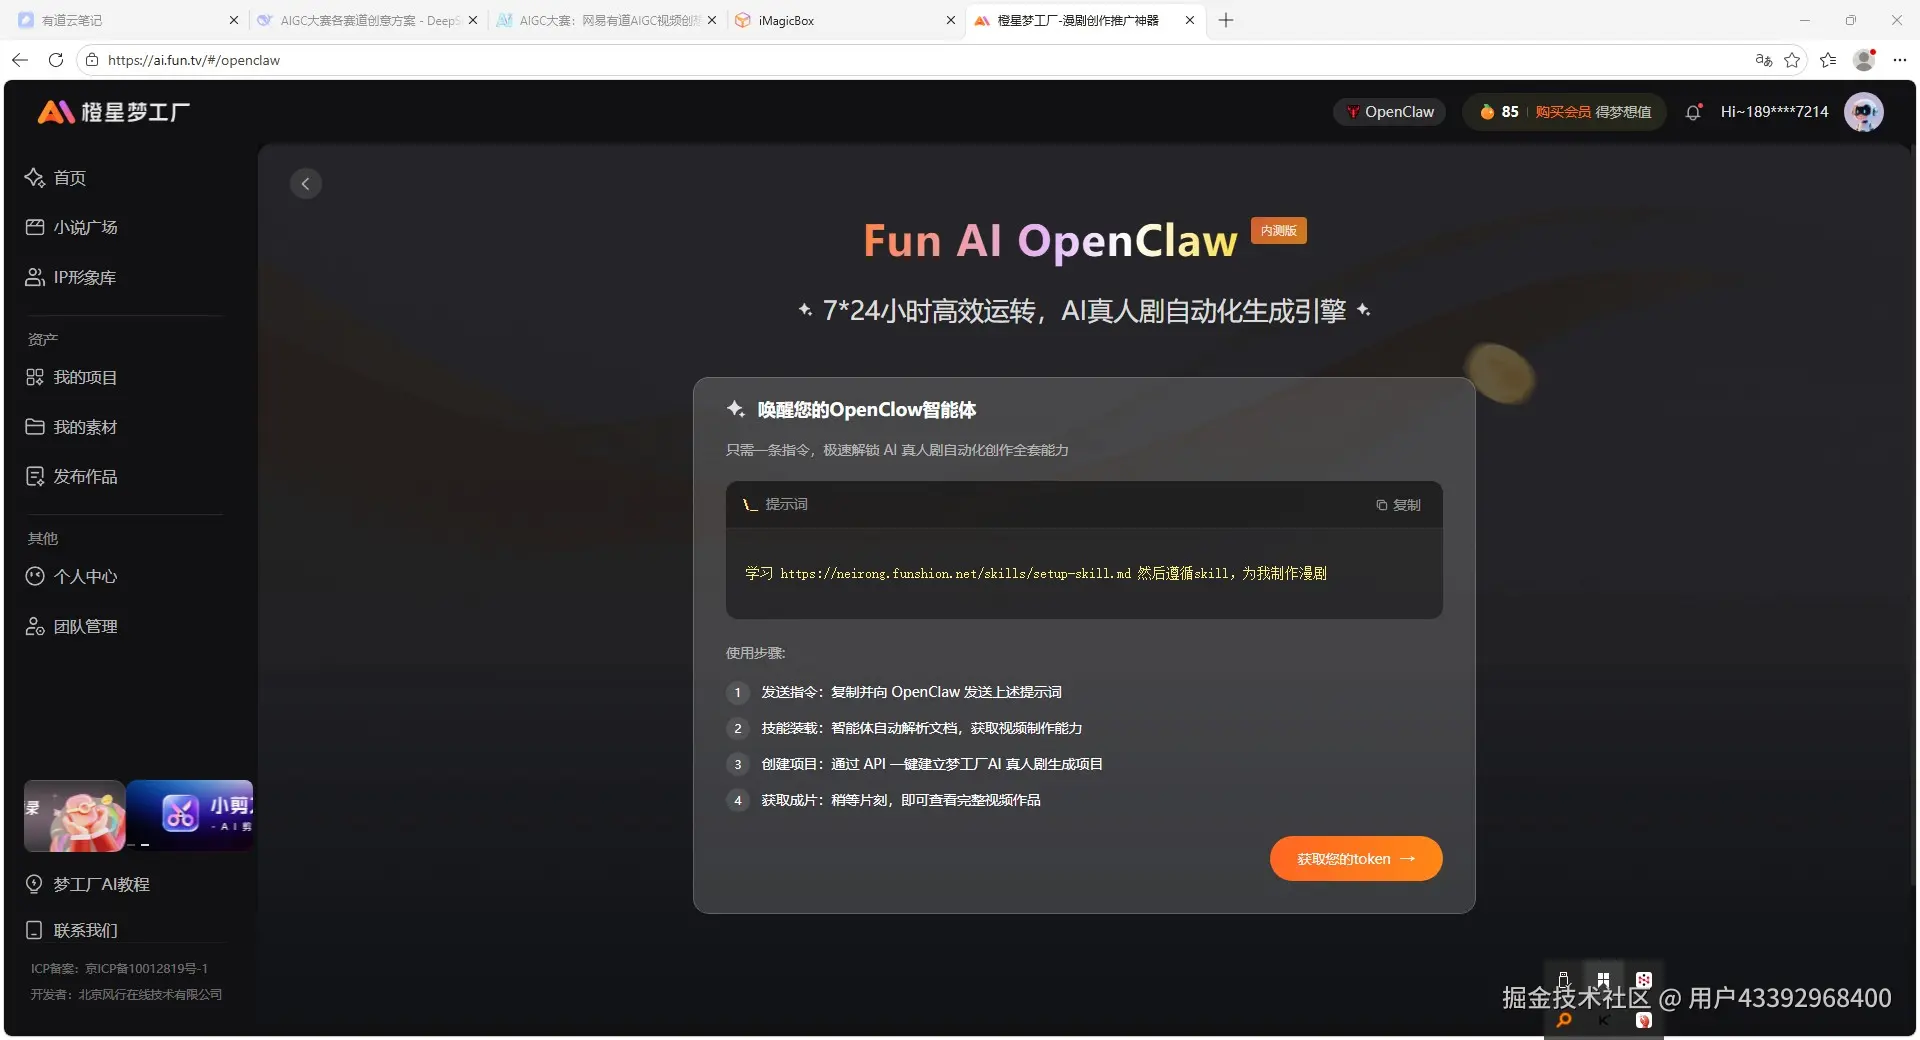Click the address bar URL
The width and height of the screenshot is (1920, 1040).
[x=194, y=60]
